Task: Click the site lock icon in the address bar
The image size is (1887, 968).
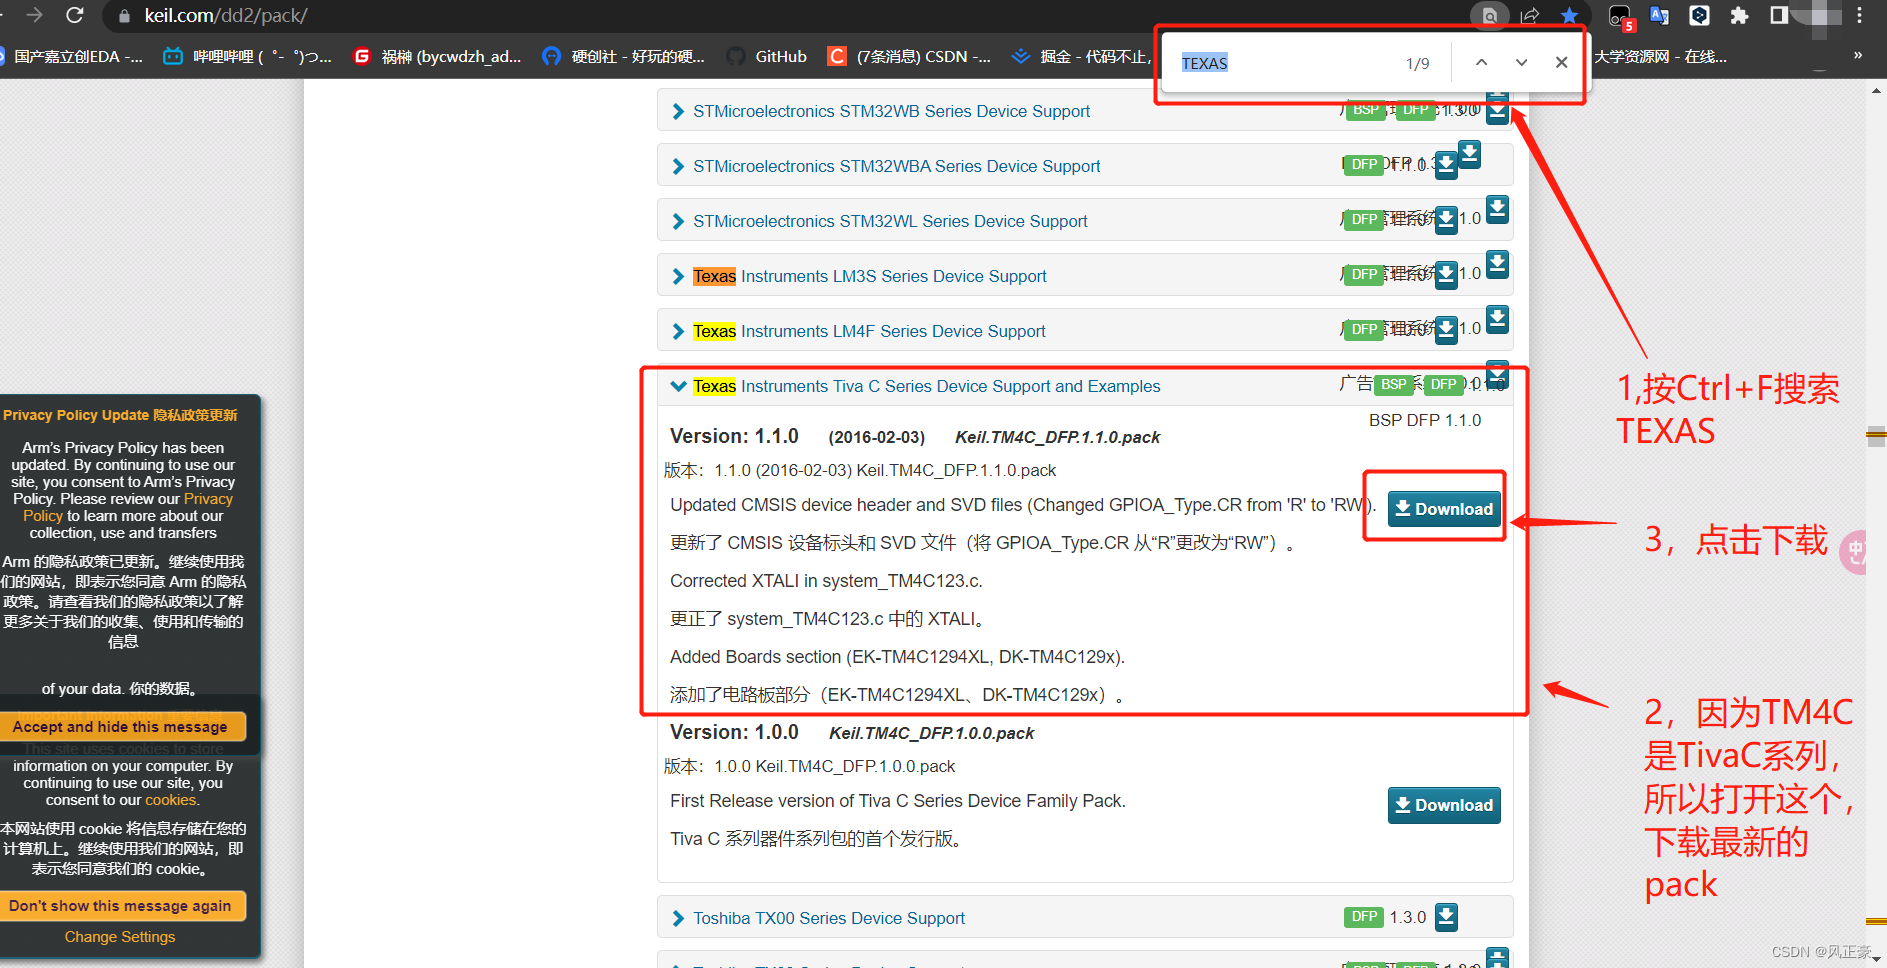Action: coord(124,16)
